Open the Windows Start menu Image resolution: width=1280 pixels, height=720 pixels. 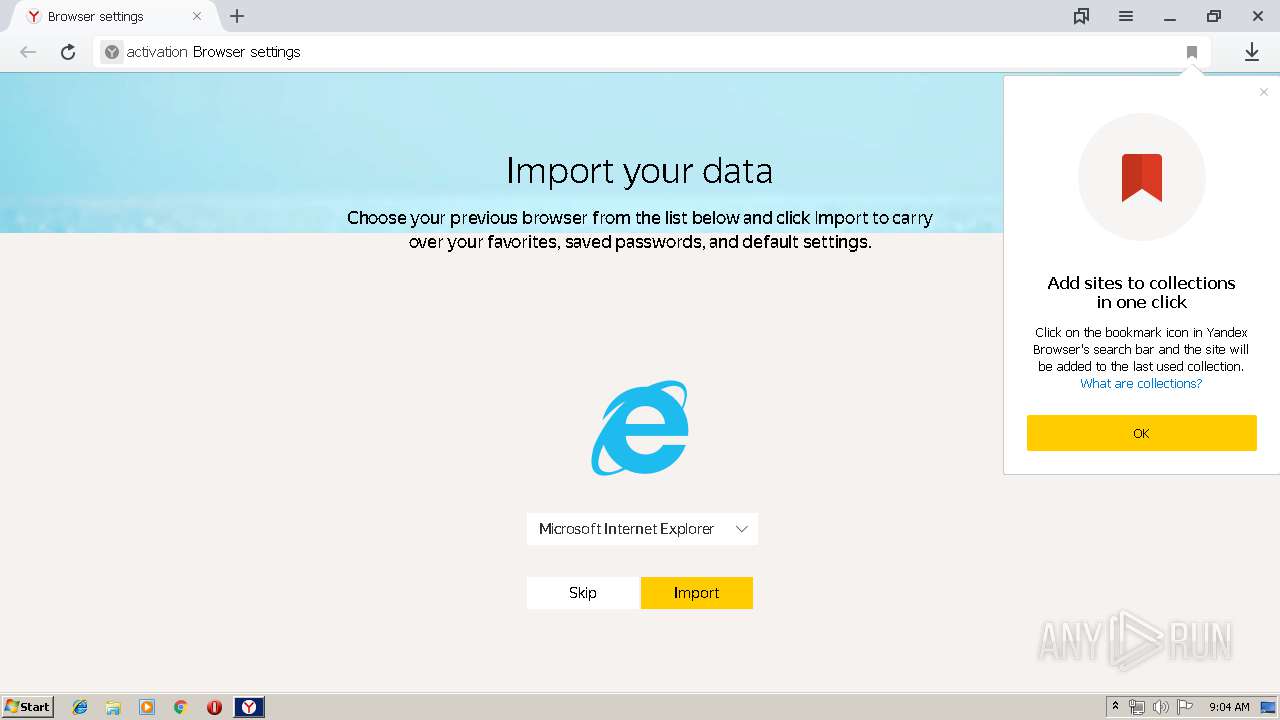tap(28, 707)
